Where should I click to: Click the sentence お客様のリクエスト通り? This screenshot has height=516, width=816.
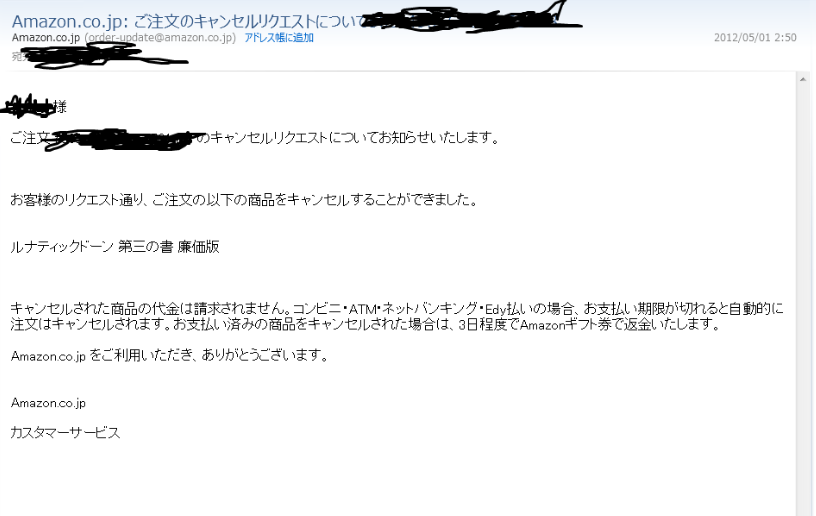244,200
